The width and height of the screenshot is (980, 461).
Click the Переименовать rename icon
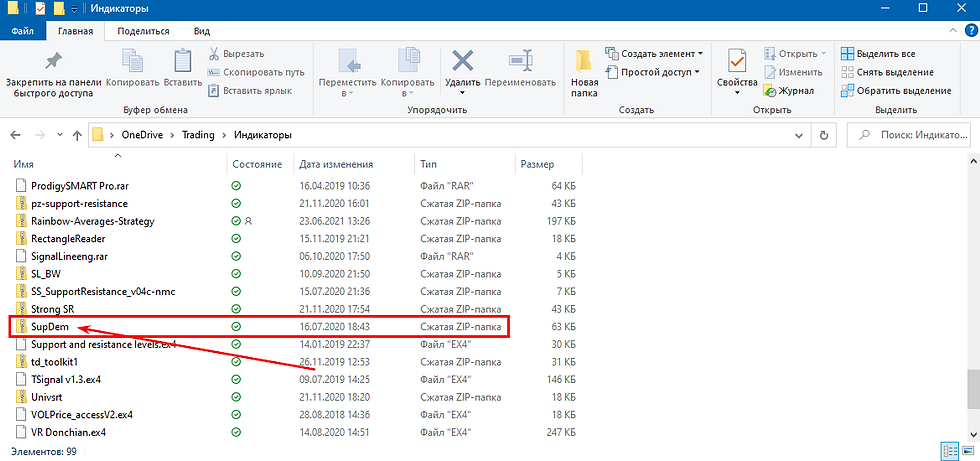[x=520, y=62]
